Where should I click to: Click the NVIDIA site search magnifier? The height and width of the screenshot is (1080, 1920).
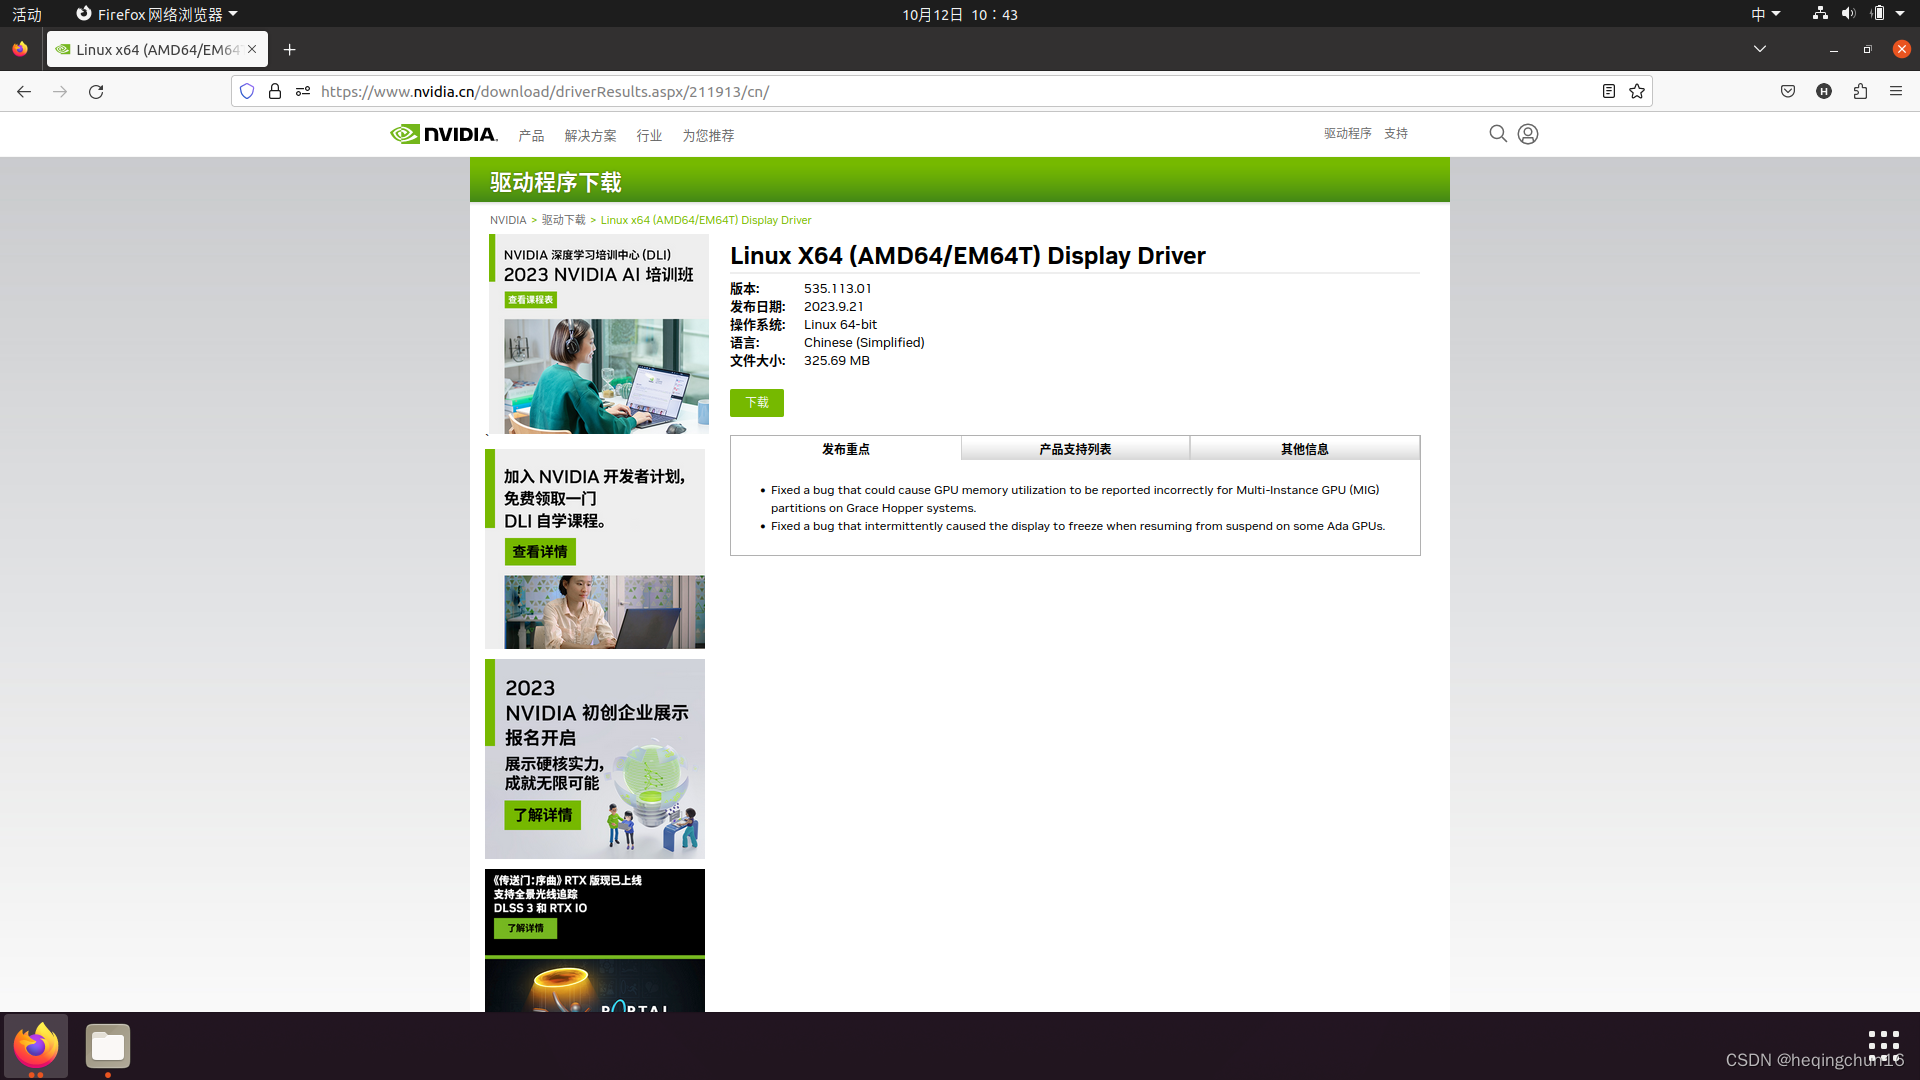1497,134
